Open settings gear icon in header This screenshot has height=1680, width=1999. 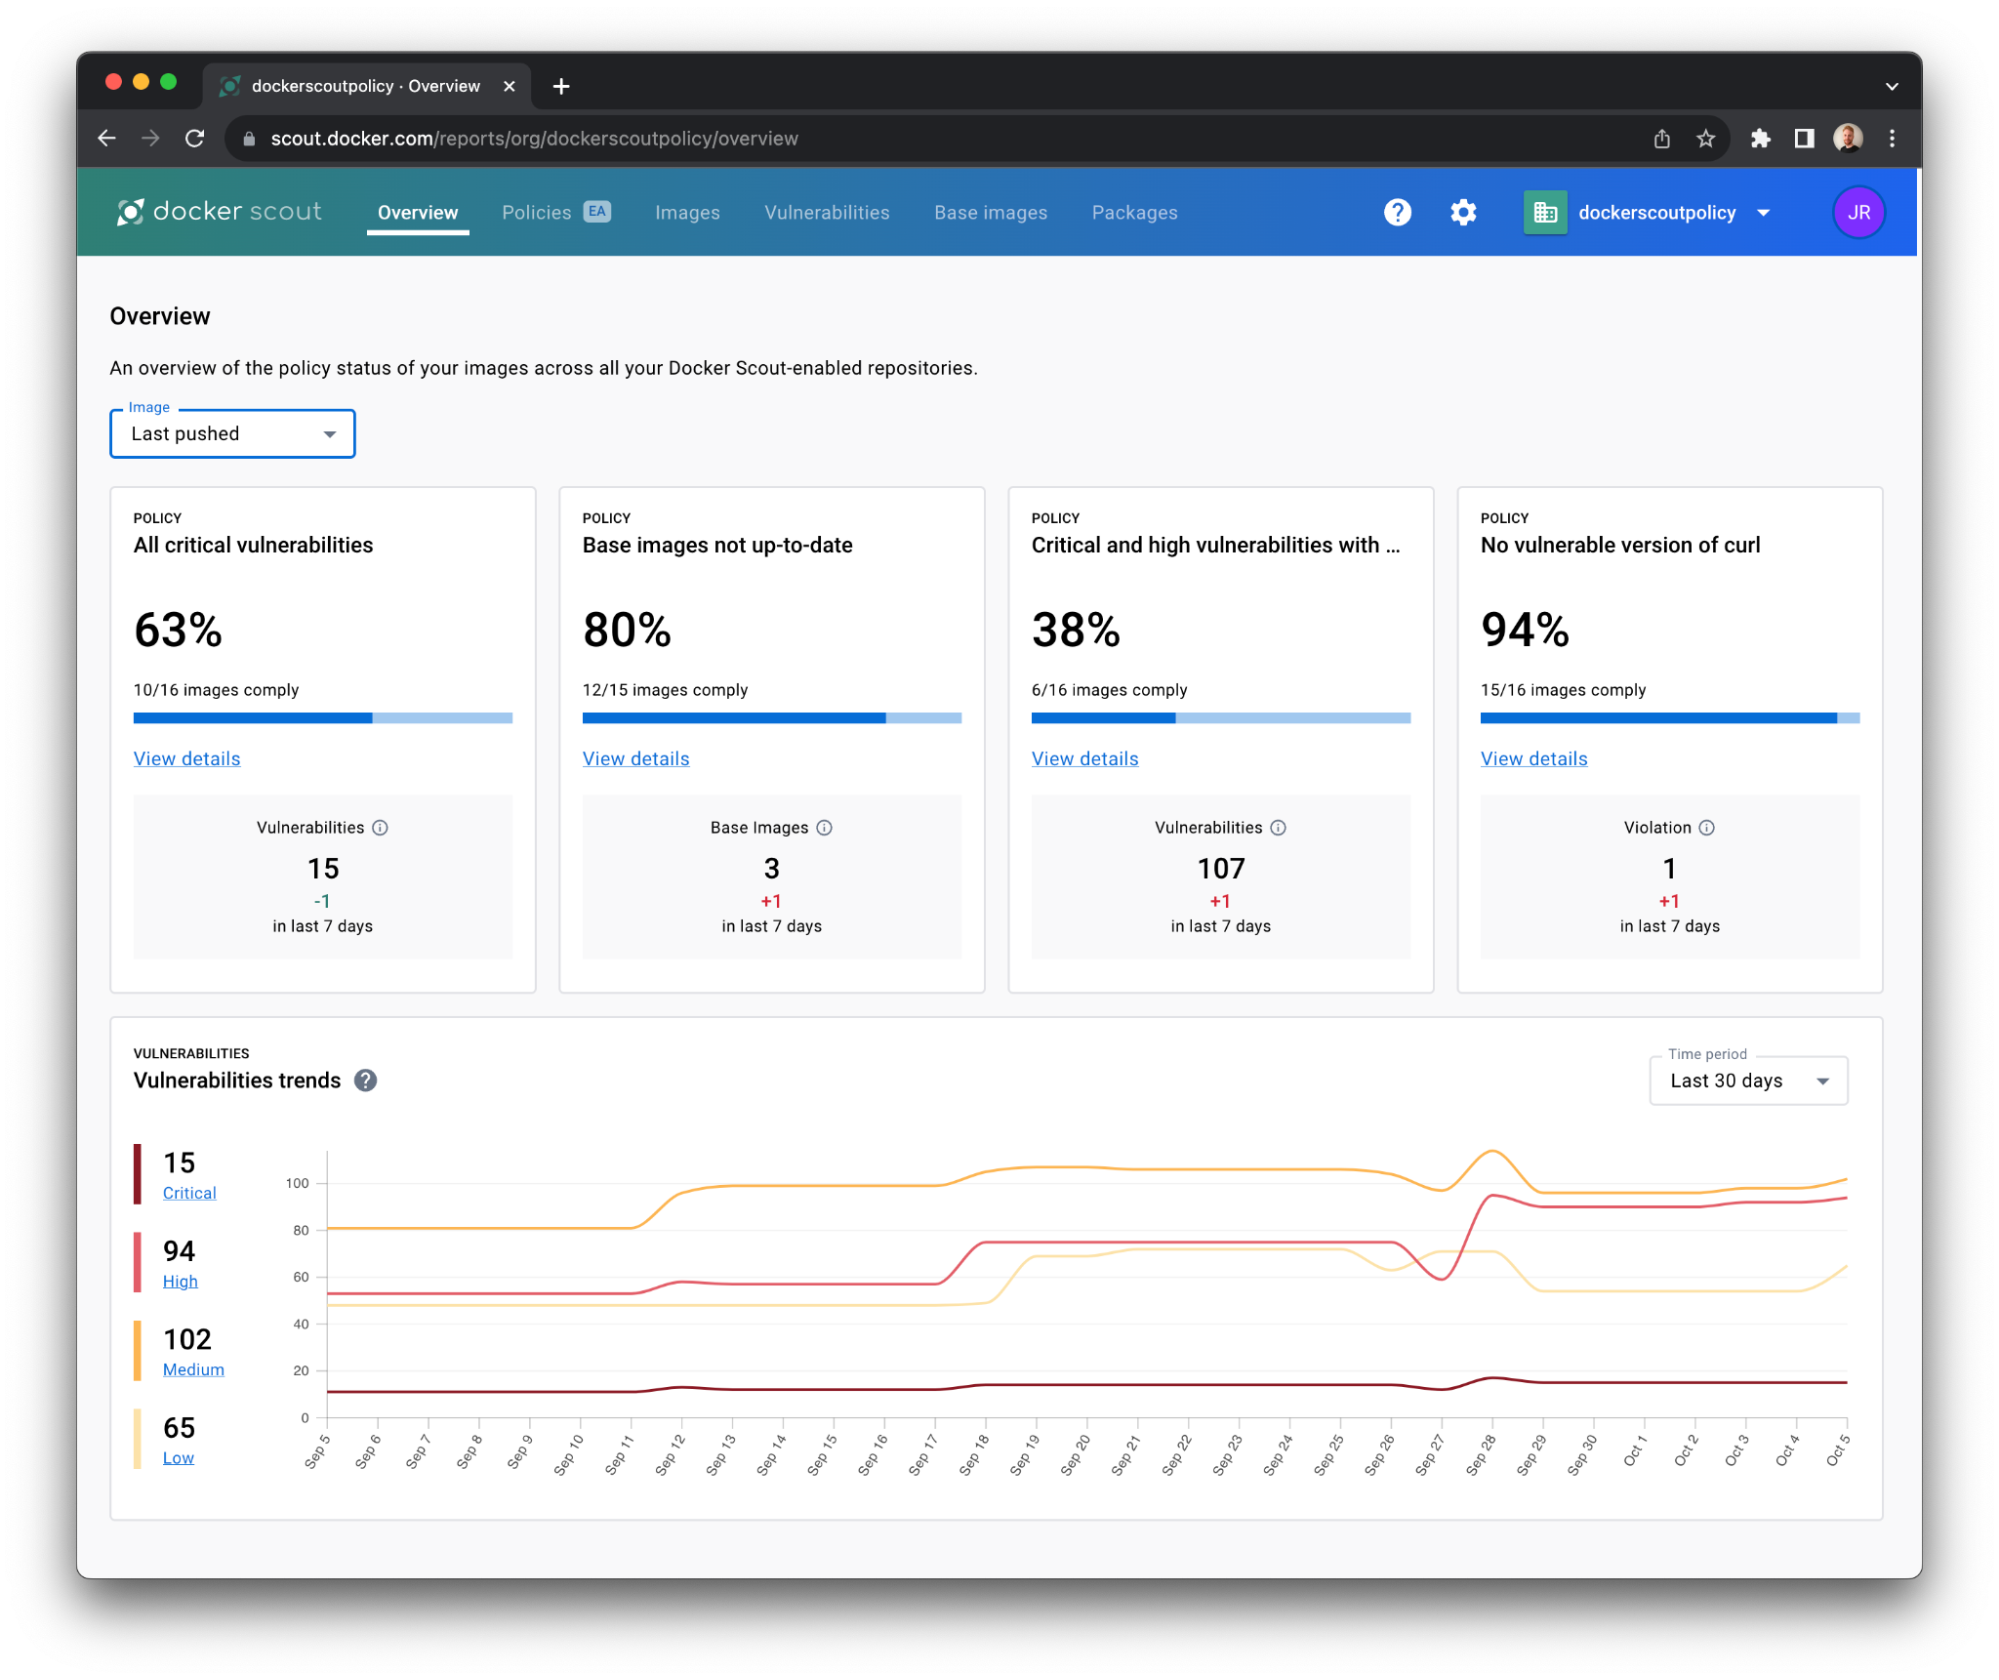pyautogui.click(x=1463, y=212)
